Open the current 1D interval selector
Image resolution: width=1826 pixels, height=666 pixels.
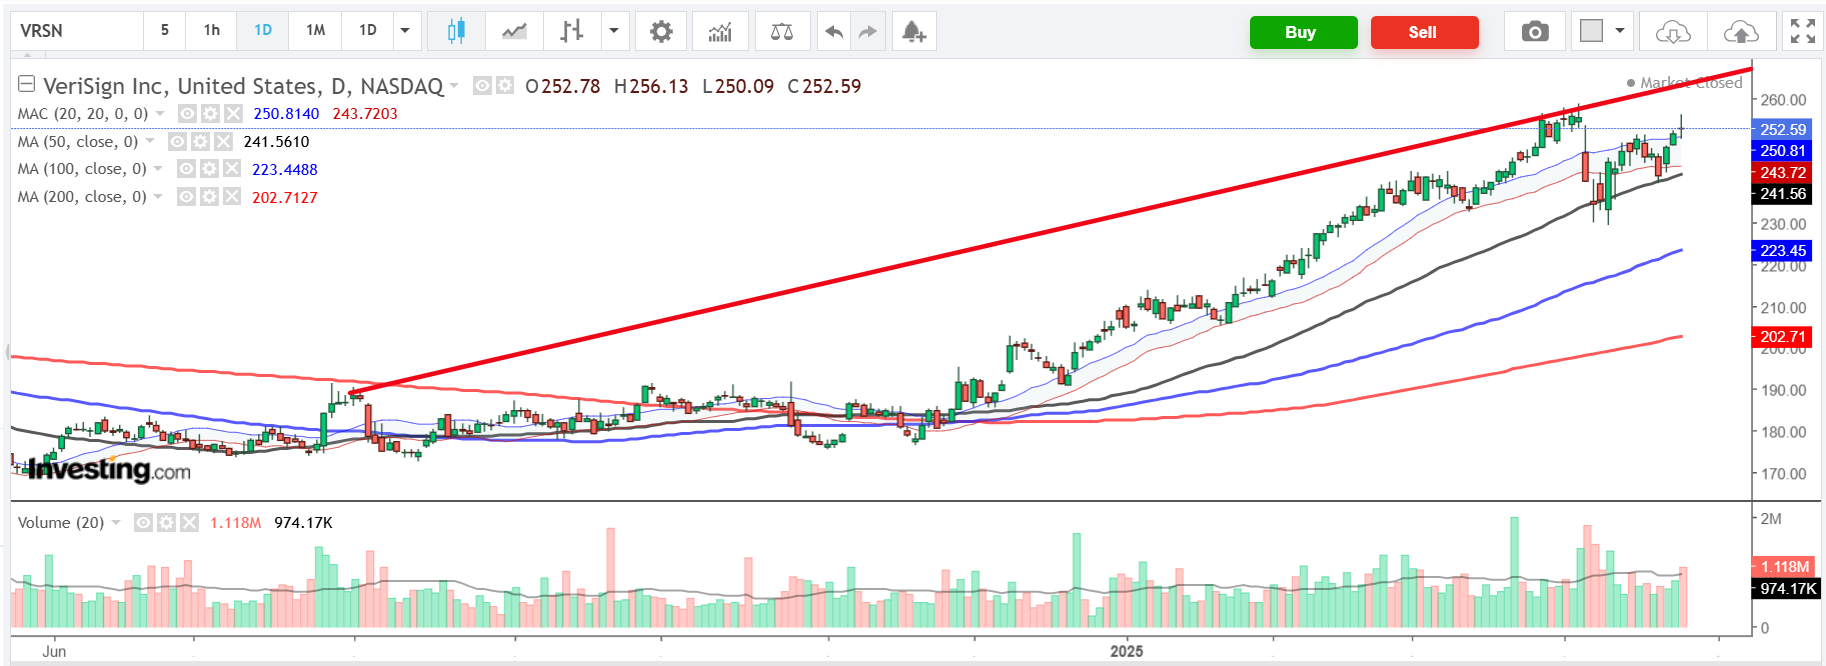pyautogui.click(x=368, y=31)
